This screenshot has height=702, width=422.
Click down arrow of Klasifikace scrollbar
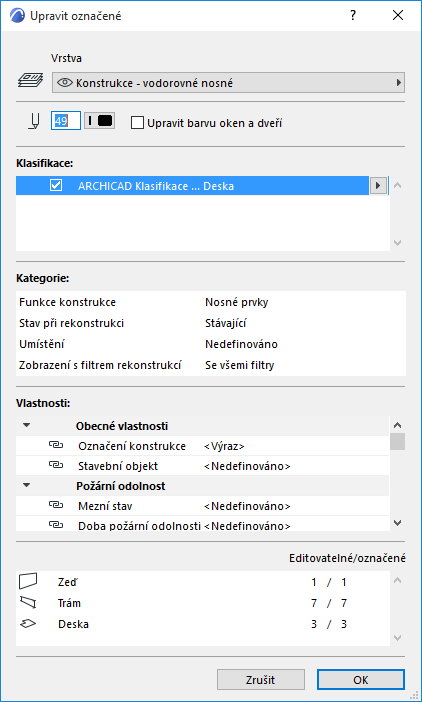pyautogui.click(x=397, y=243)
